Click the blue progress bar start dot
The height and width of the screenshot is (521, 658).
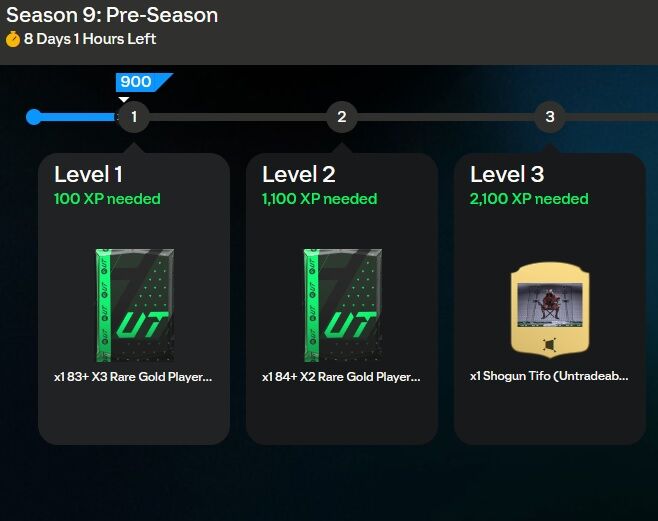[34, 117]
